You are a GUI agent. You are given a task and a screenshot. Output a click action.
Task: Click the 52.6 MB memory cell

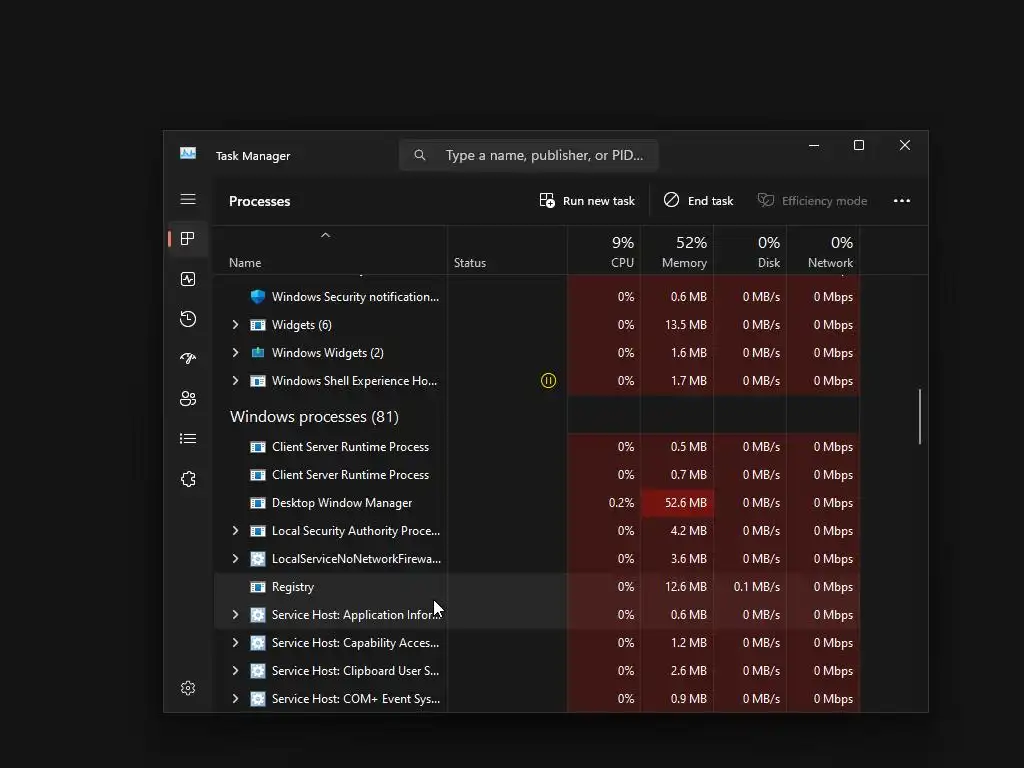pyautogui.click(x=677, y=503)
